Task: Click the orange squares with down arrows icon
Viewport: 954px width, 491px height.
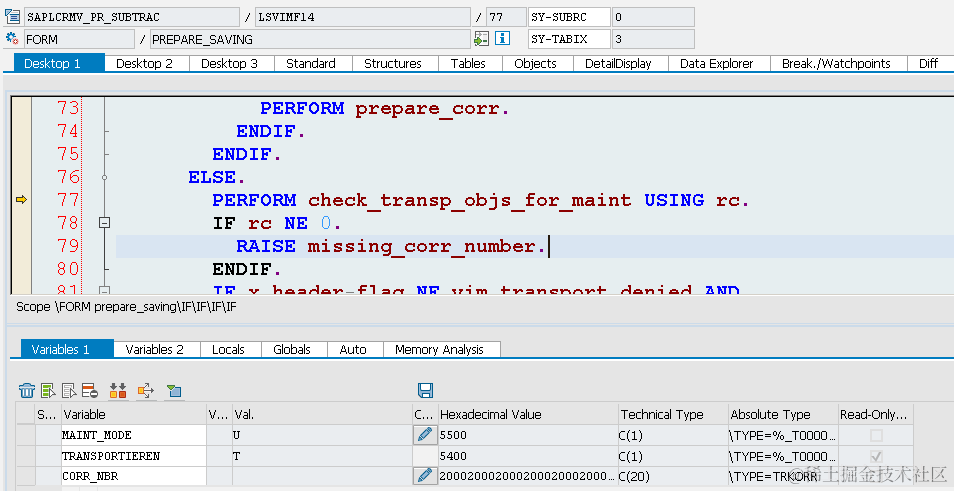Action: [118, 391]
